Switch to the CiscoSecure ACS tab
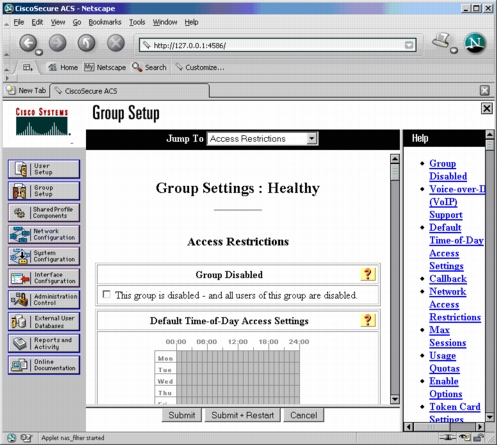The width and height of the screenshot is (499, 447). pyautogui.click(x=130, y=91)
